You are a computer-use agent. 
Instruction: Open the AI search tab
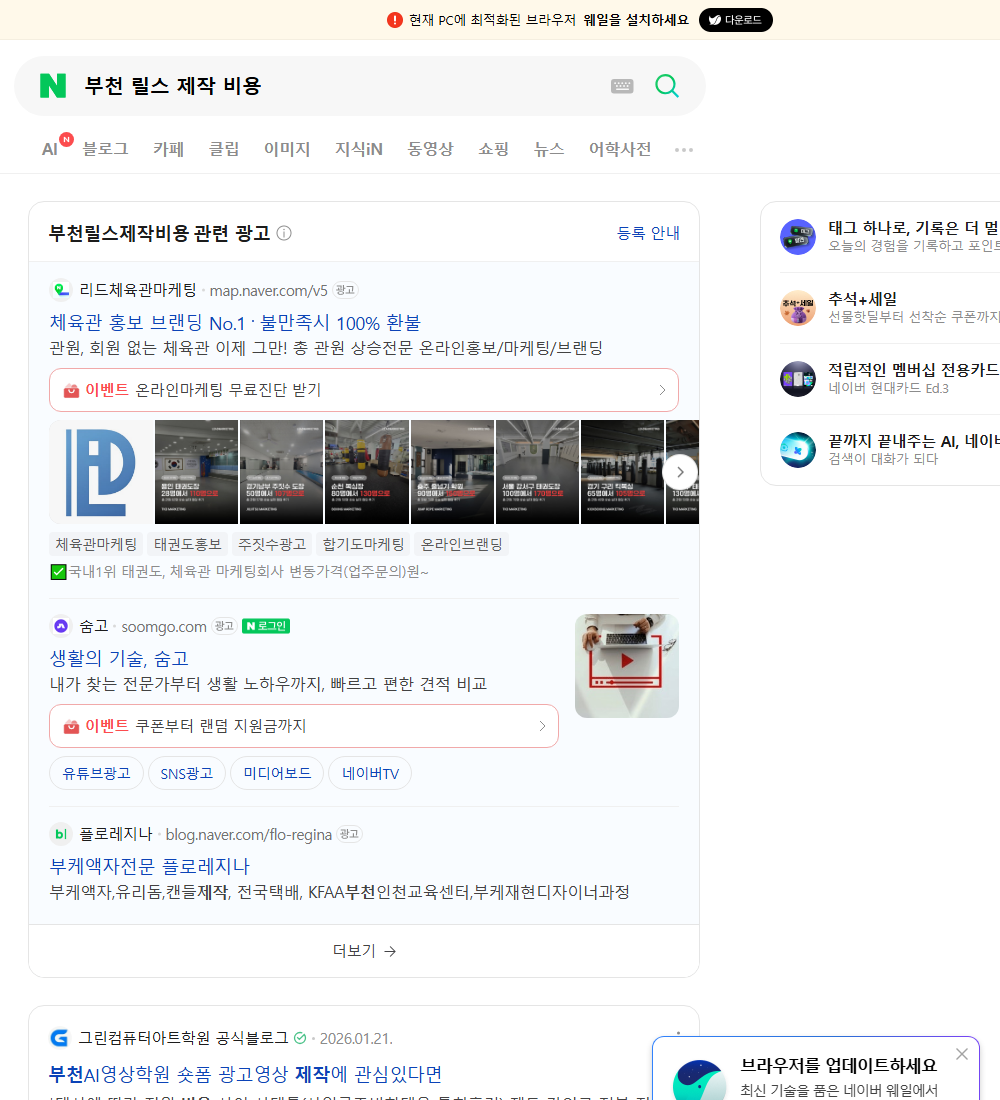point(50,149)
